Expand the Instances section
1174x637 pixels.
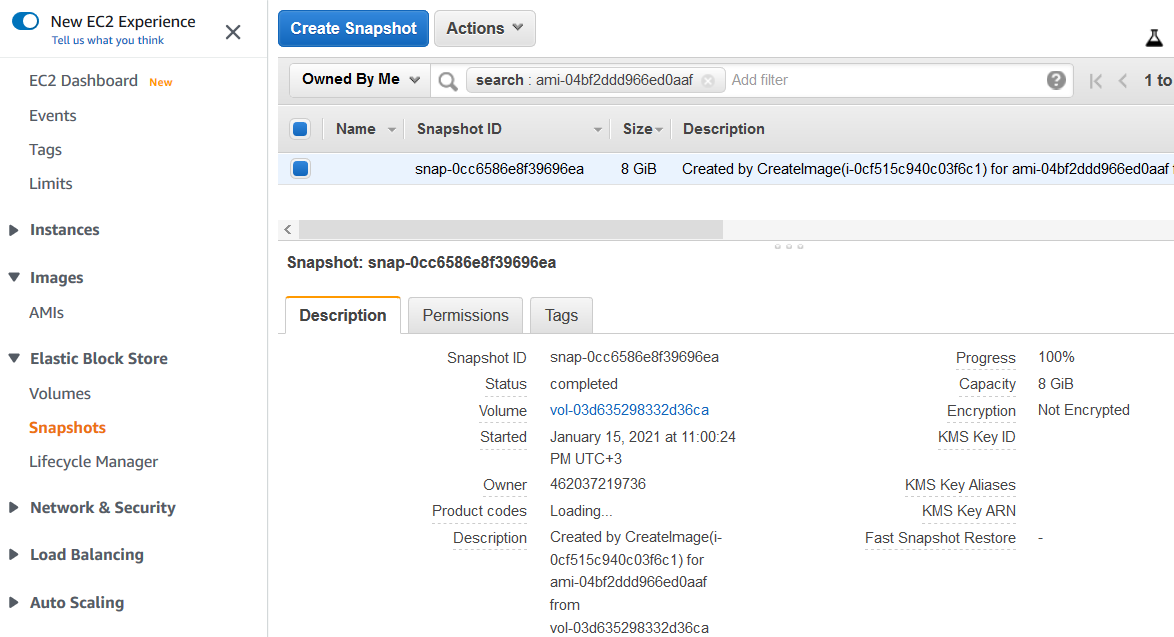point(13,231)
